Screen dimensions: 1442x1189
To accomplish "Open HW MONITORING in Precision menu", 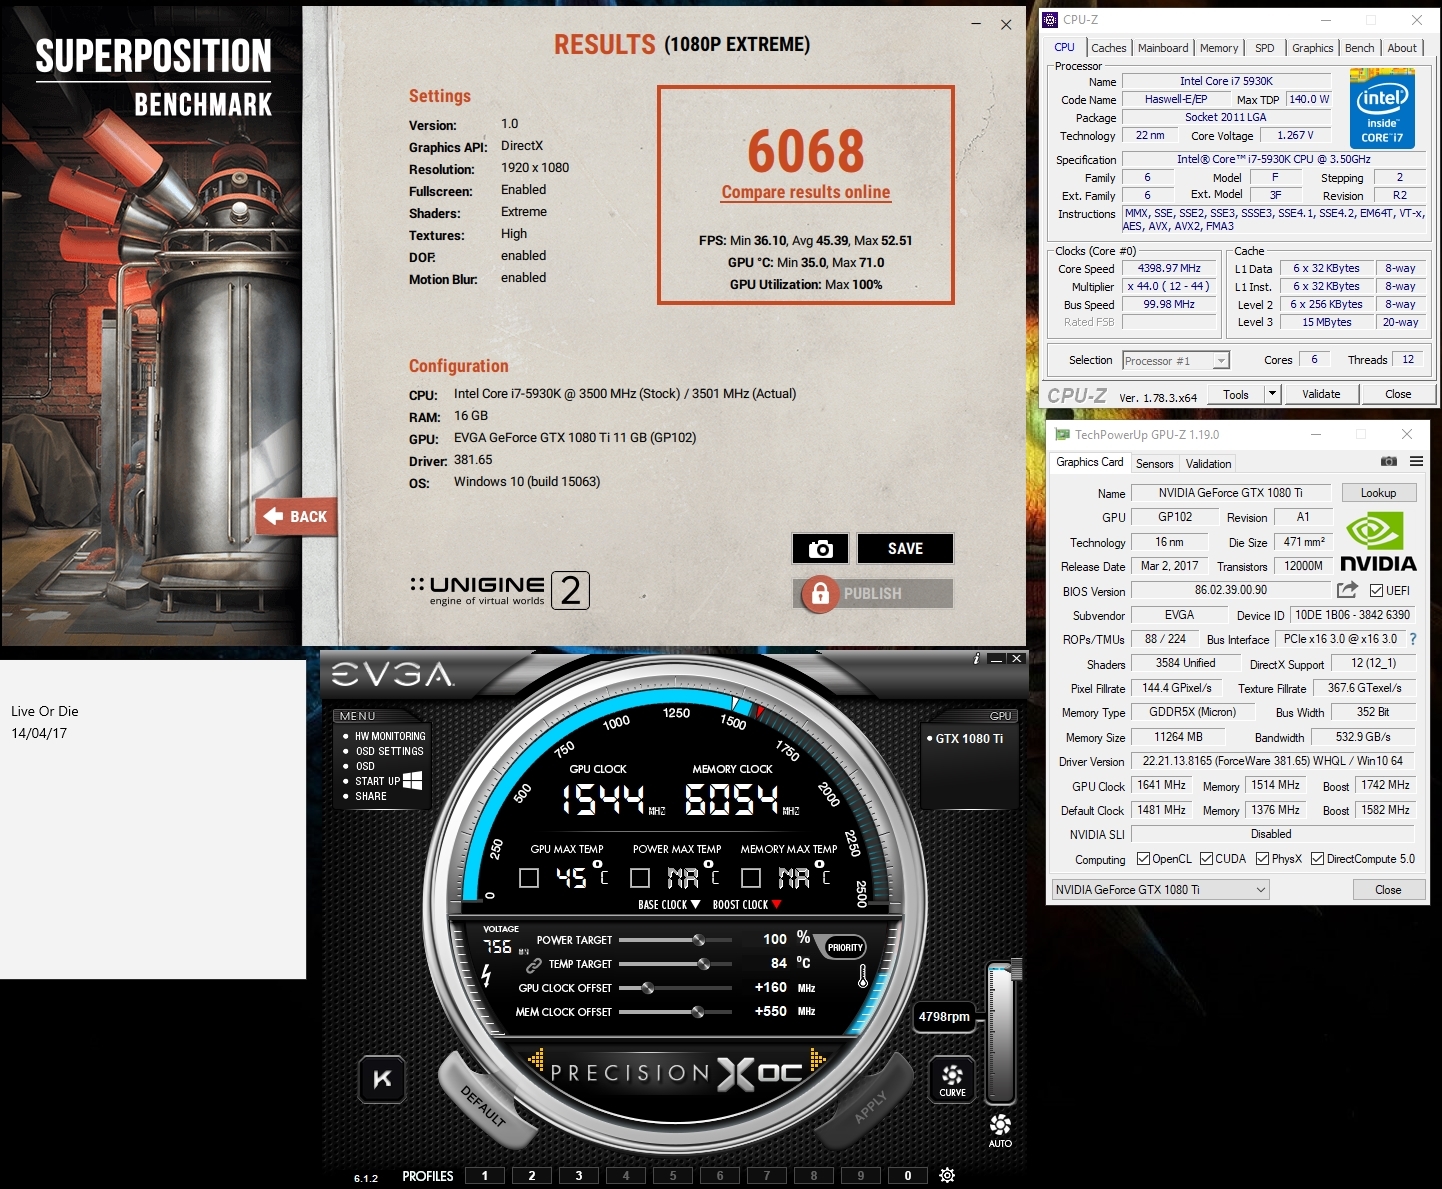I will (390, 736).
